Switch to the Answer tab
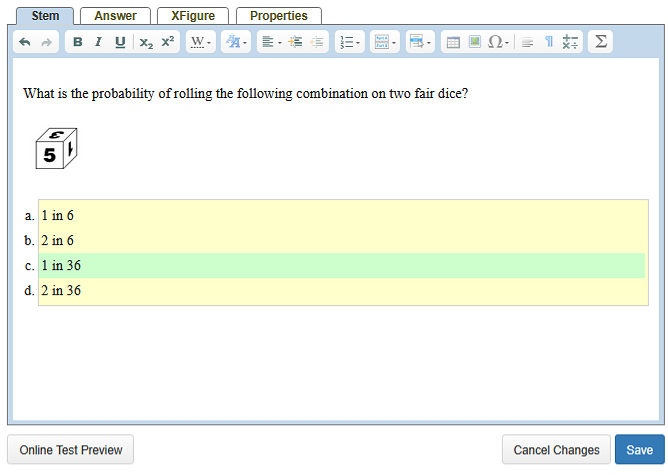This screenshot has width=668, height=475. (x=115, y=16)
